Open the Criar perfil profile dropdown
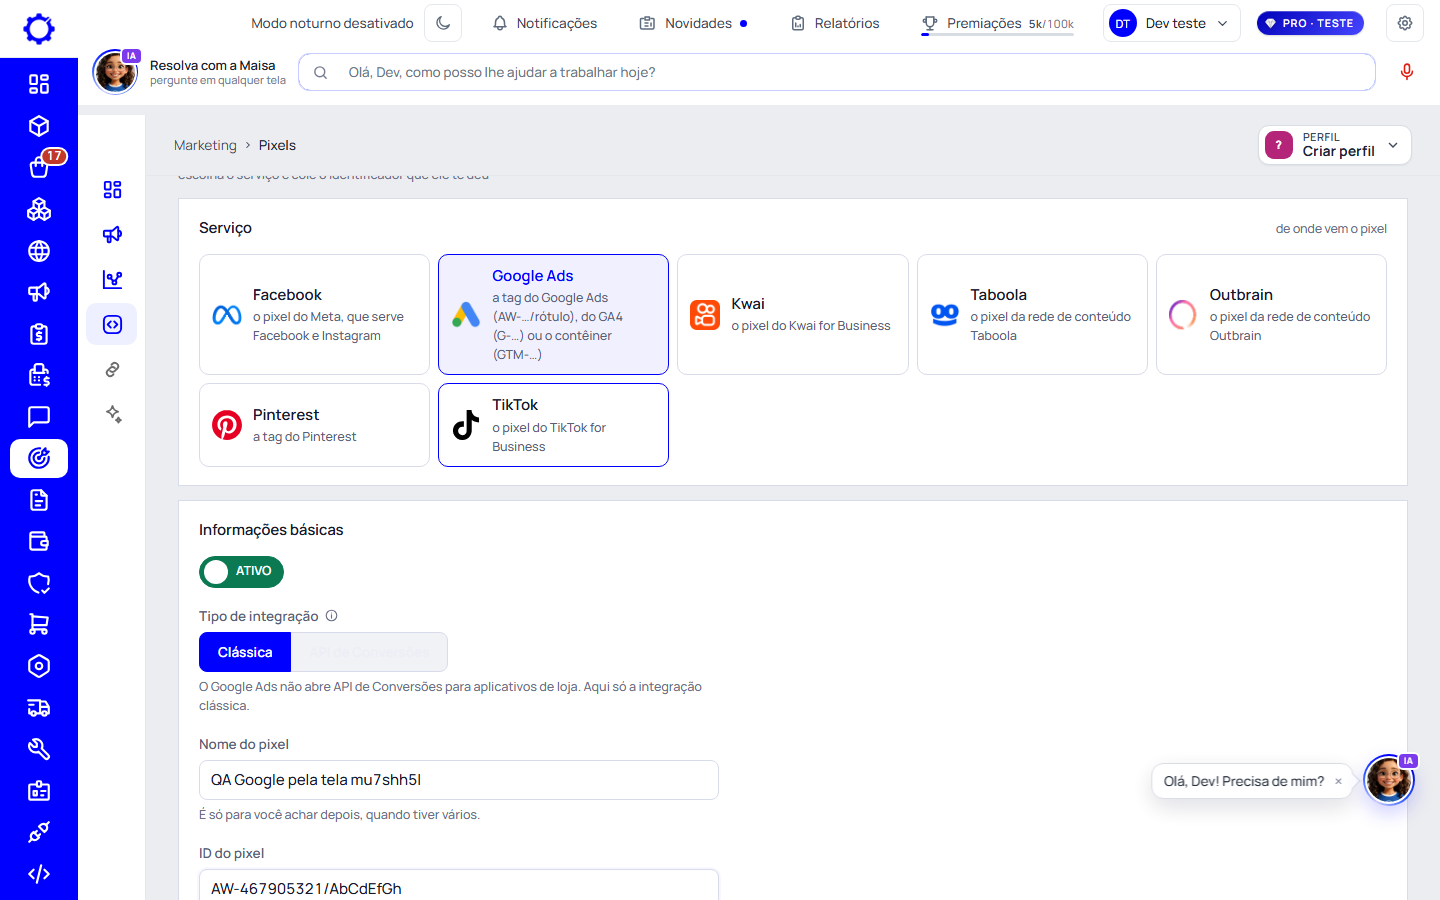 [1335, 145]
